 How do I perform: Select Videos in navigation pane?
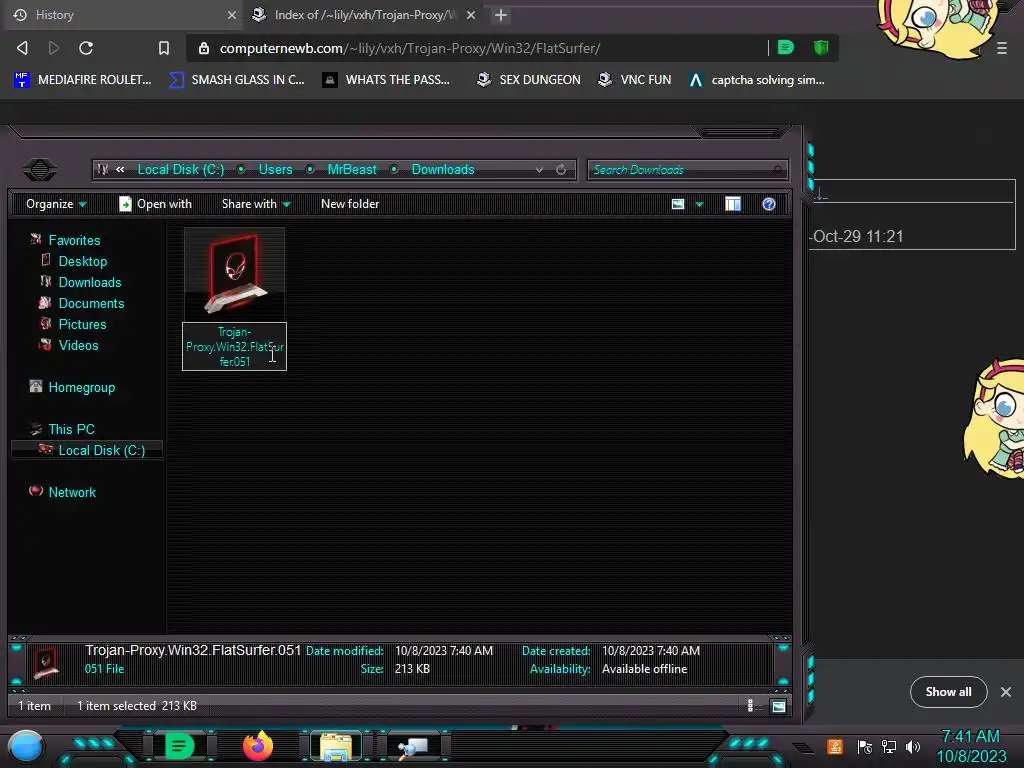78,345
